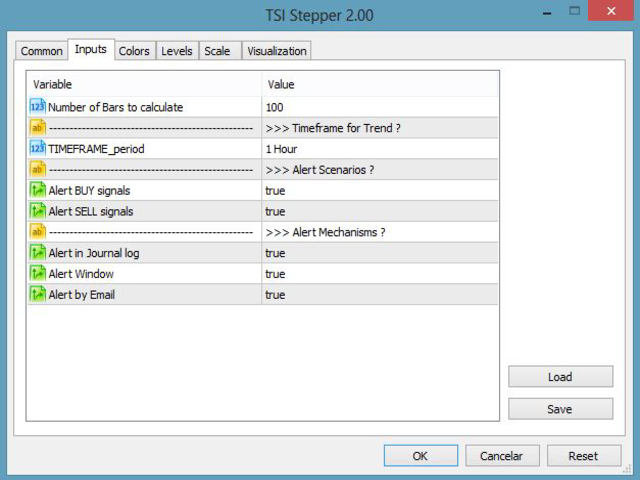Click the string icon in the Timeframe for Trend row
Image resolution: width=640 pixels, height=480 pixels.
38,128
